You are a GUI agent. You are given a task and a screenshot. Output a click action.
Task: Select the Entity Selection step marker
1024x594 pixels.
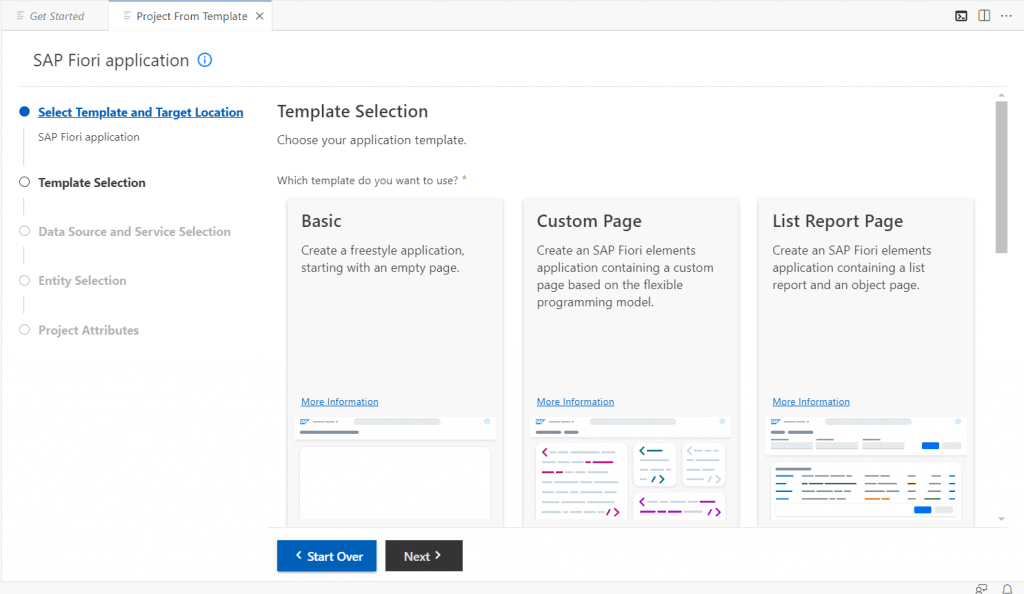pos(24,281)
